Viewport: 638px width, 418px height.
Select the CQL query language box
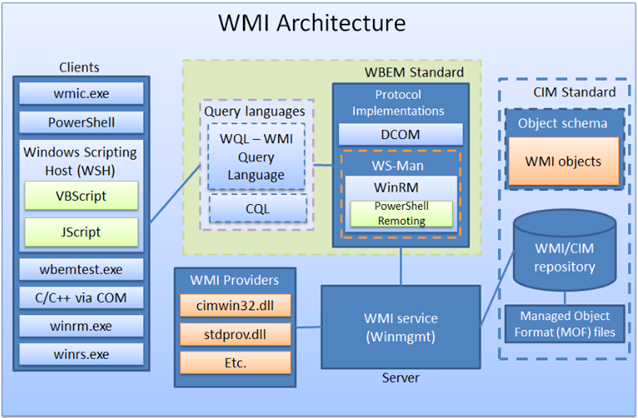[258, 208]
